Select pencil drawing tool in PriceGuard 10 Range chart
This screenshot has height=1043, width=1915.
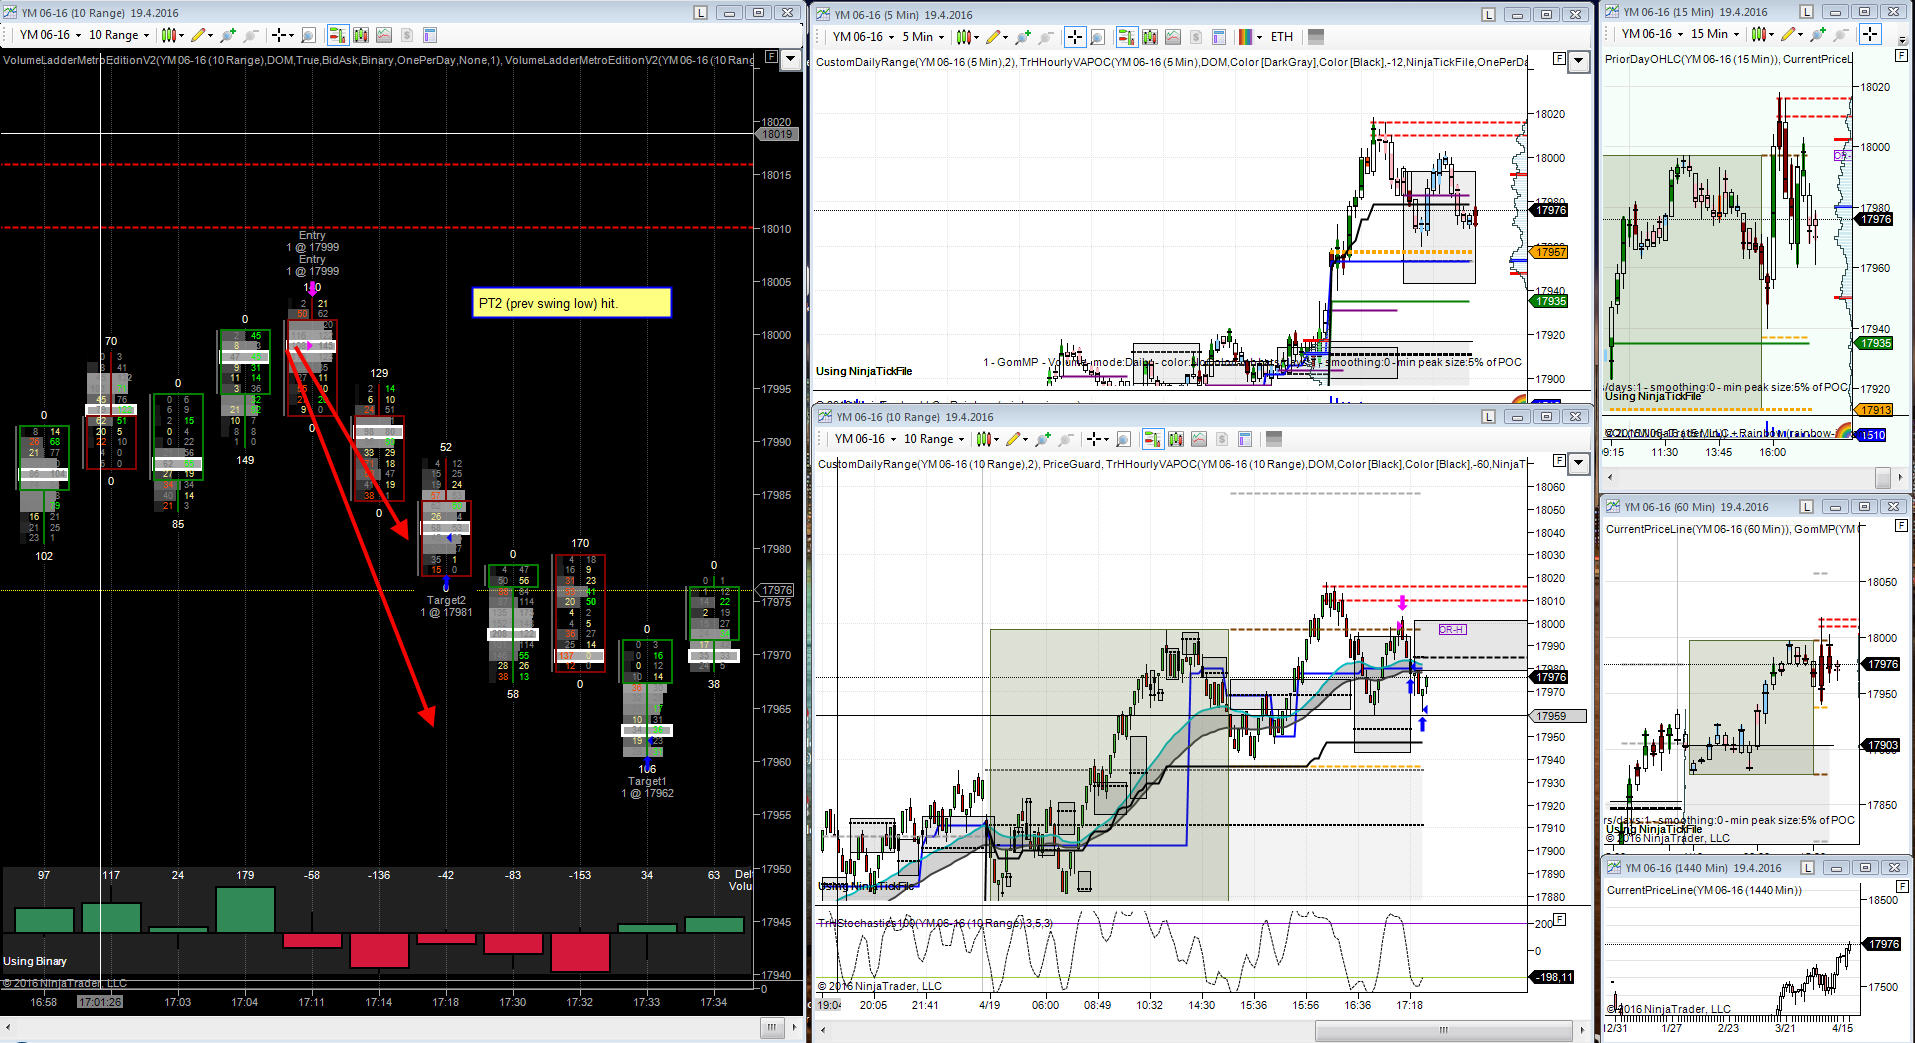tap(1015, 439)
